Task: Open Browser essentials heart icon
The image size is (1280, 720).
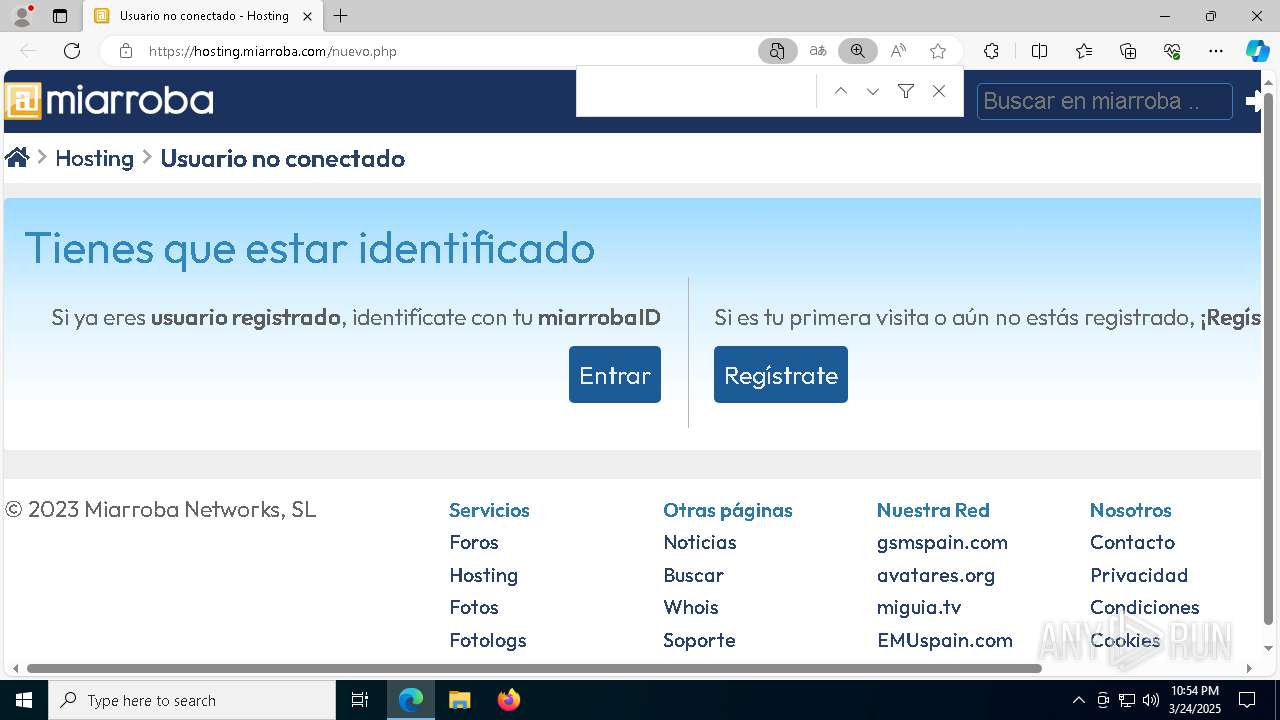Action: click(x=1172, y=51)
